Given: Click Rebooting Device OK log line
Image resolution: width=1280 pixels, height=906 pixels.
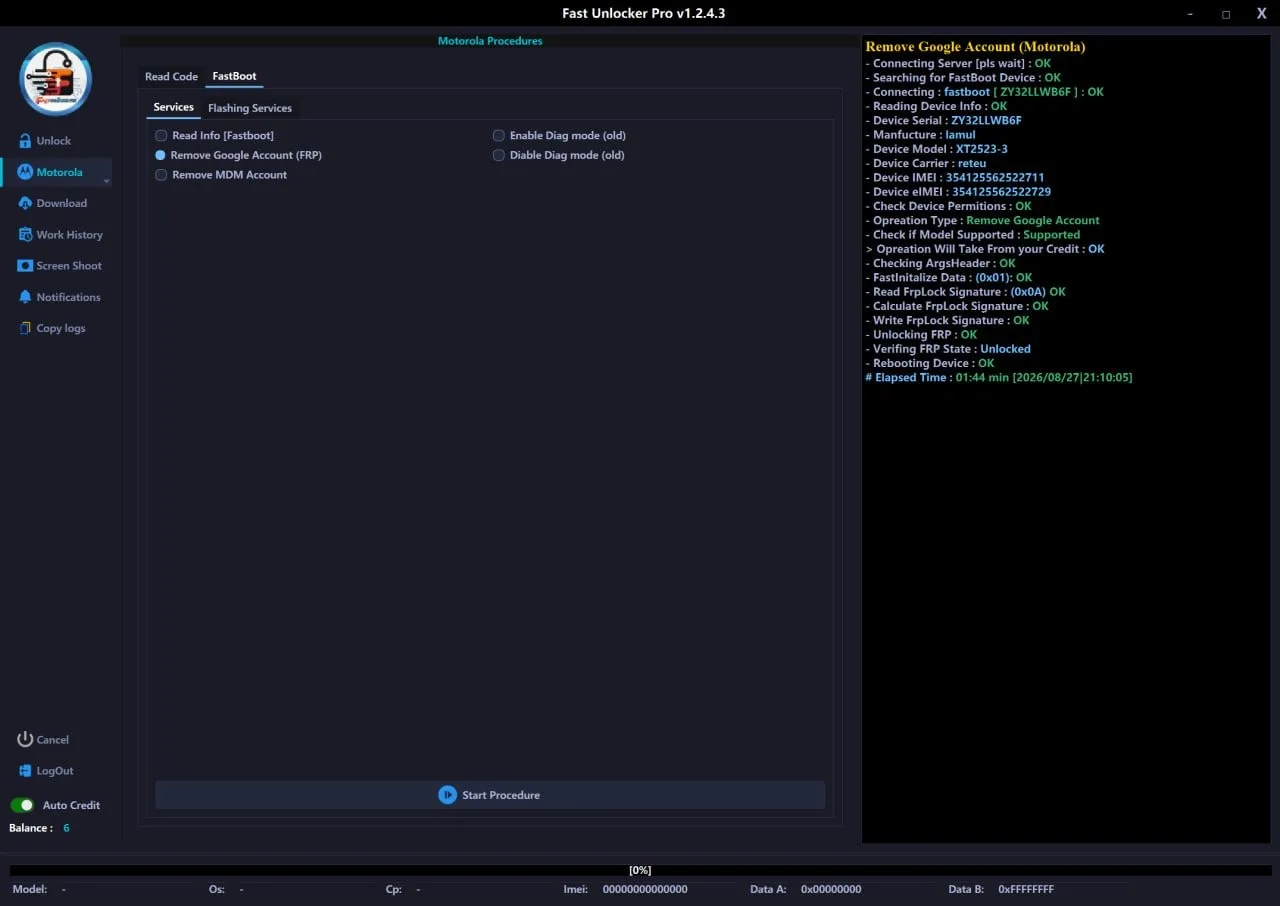Looking at the screenshot, I should pyautogui.click(x=929, y=363).
